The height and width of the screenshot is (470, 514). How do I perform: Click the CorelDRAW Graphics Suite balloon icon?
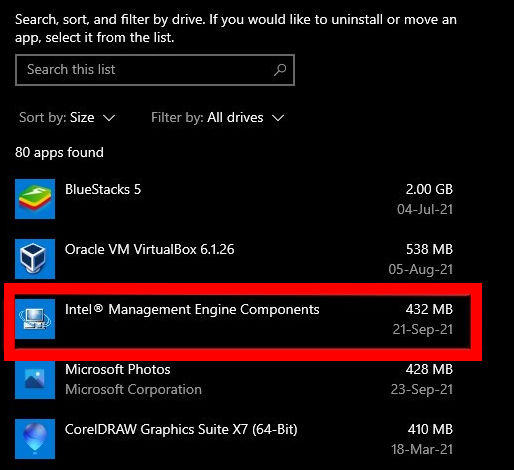[x=35, y=439]
